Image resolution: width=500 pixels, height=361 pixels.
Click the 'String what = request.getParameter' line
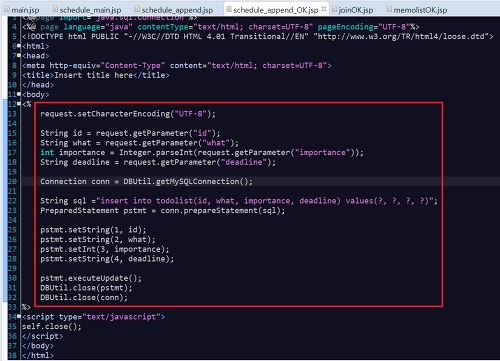coord(139,143)
